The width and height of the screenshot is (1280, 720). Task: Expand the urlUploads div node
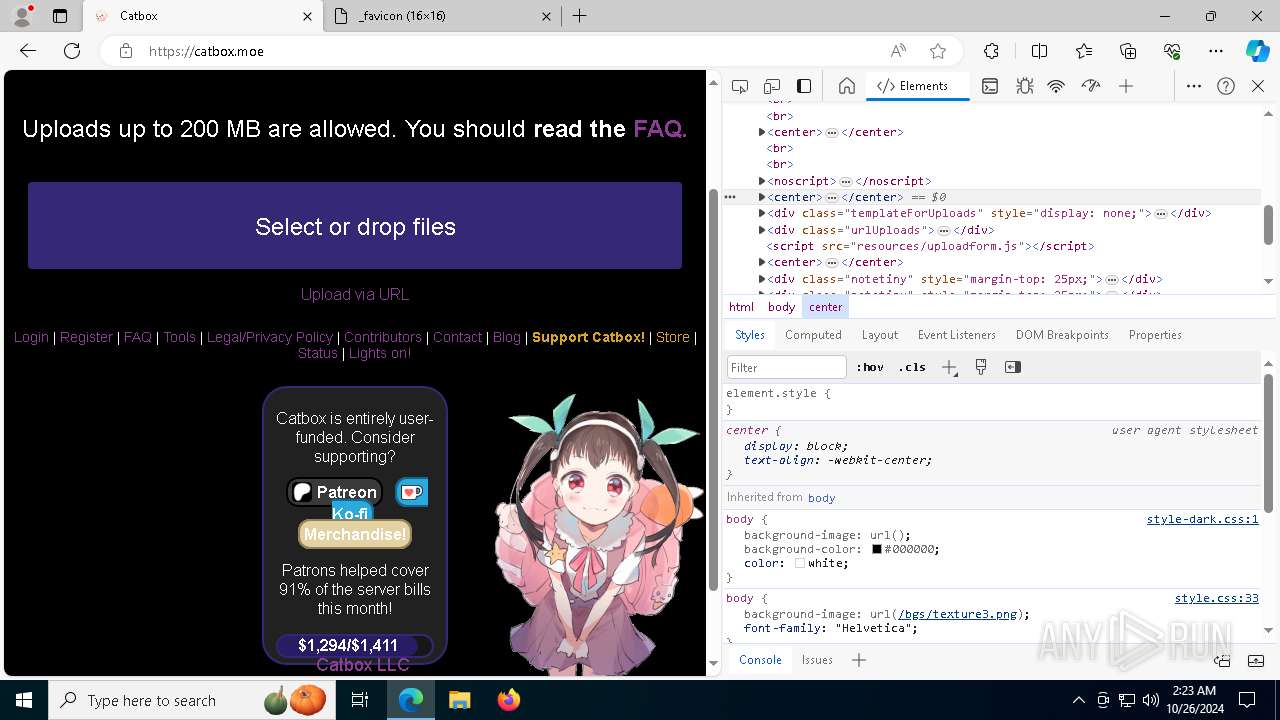click(762, 230)
